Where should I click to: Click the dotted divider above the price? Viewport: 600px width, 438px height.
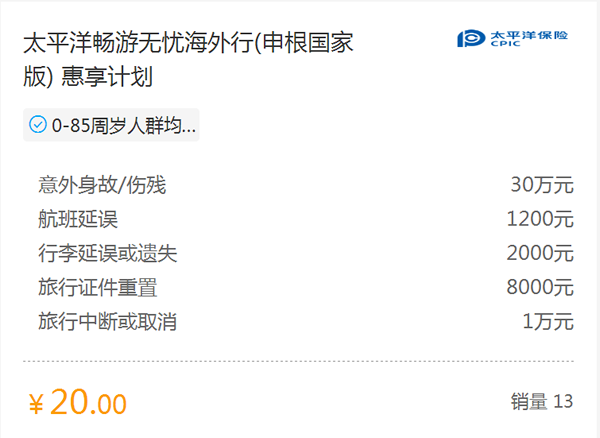[x=298, y=361]
